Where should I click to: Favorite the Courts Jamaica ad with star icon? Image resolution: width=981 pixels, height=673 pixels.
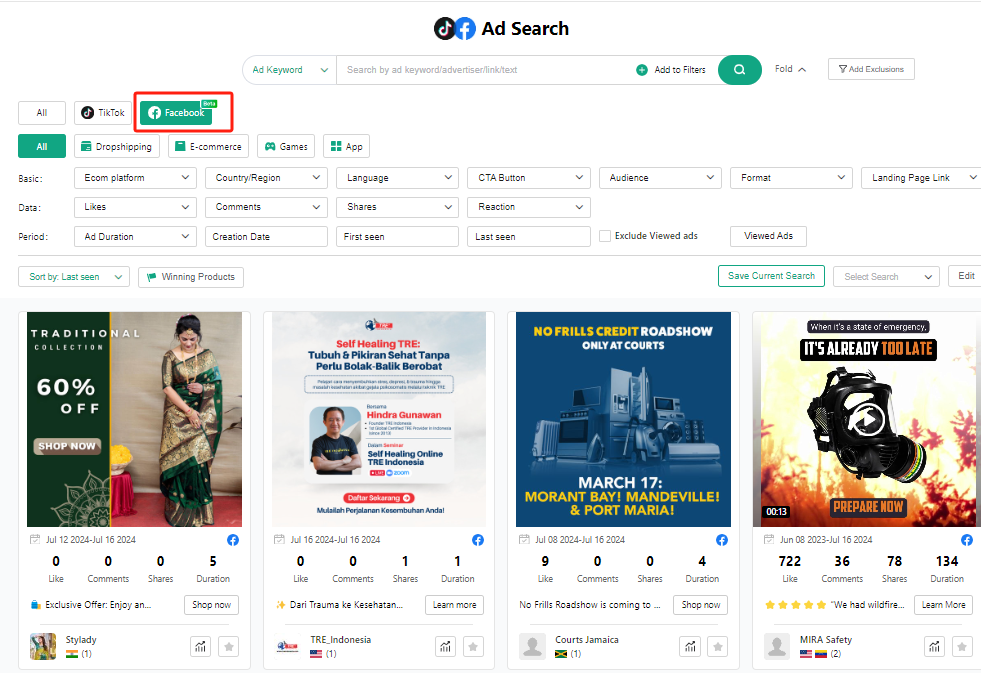(718, 647)
